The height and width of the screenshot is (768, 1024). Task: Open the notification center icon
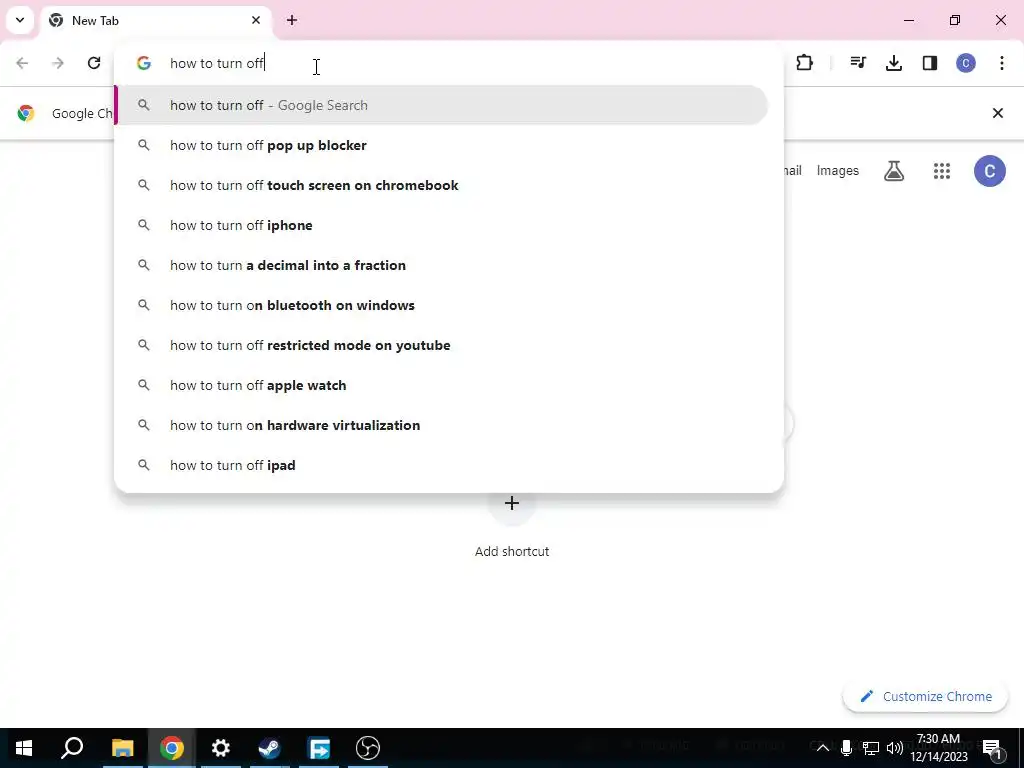coord(993,748)
